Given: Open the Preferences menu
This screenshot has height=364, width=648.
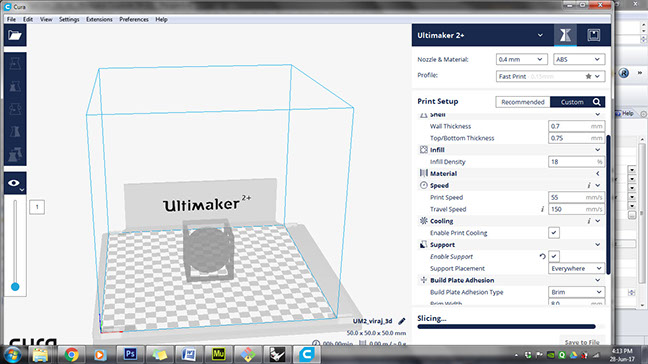Looking at the screenshot, I should [134, 19].
